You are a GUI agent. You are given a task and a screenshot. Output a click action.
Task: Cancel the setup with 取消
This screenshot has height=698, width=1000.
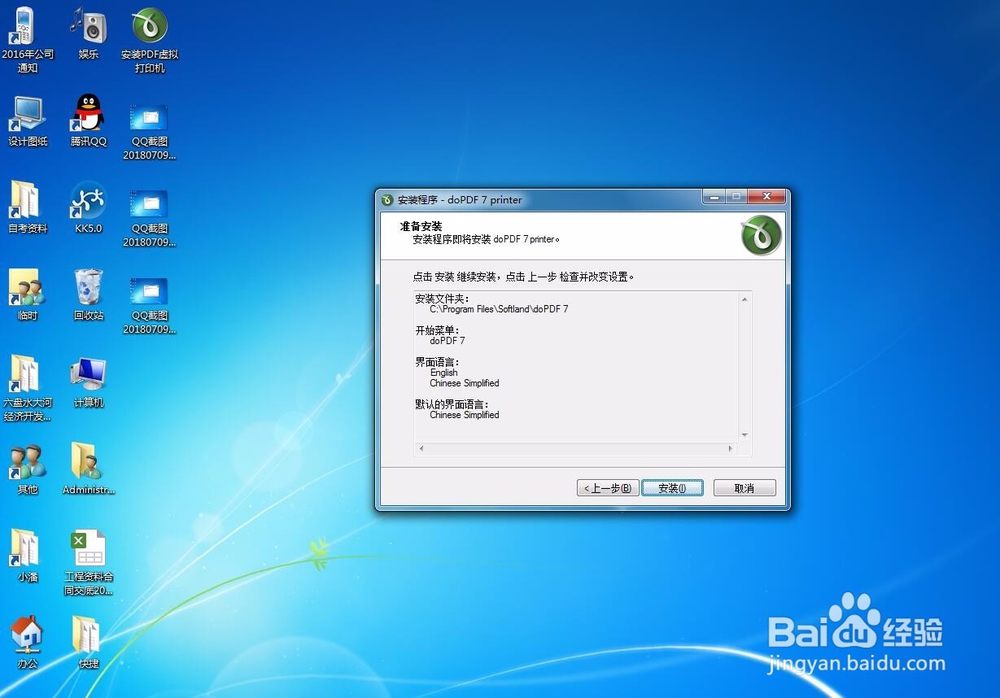[x=744, y=488]
